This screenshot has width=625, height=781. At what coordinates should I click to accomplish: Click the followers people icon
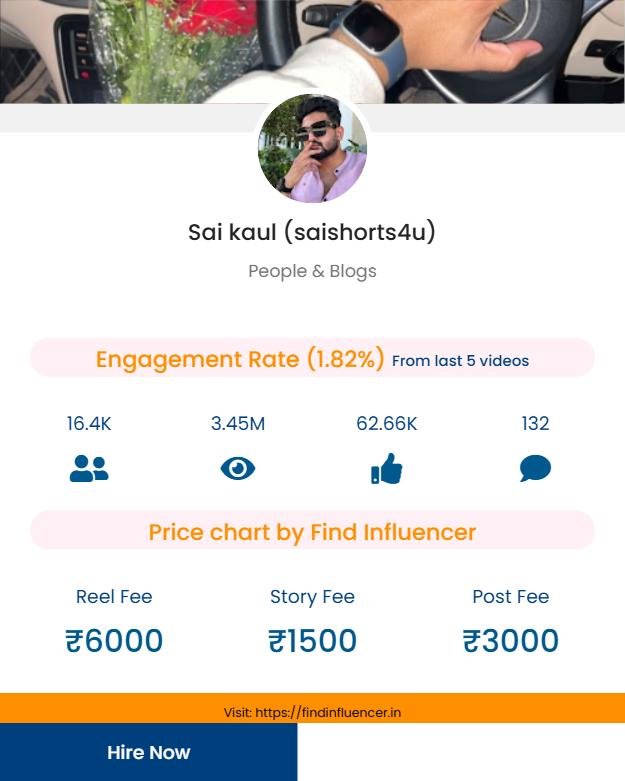tap(89, 468)
